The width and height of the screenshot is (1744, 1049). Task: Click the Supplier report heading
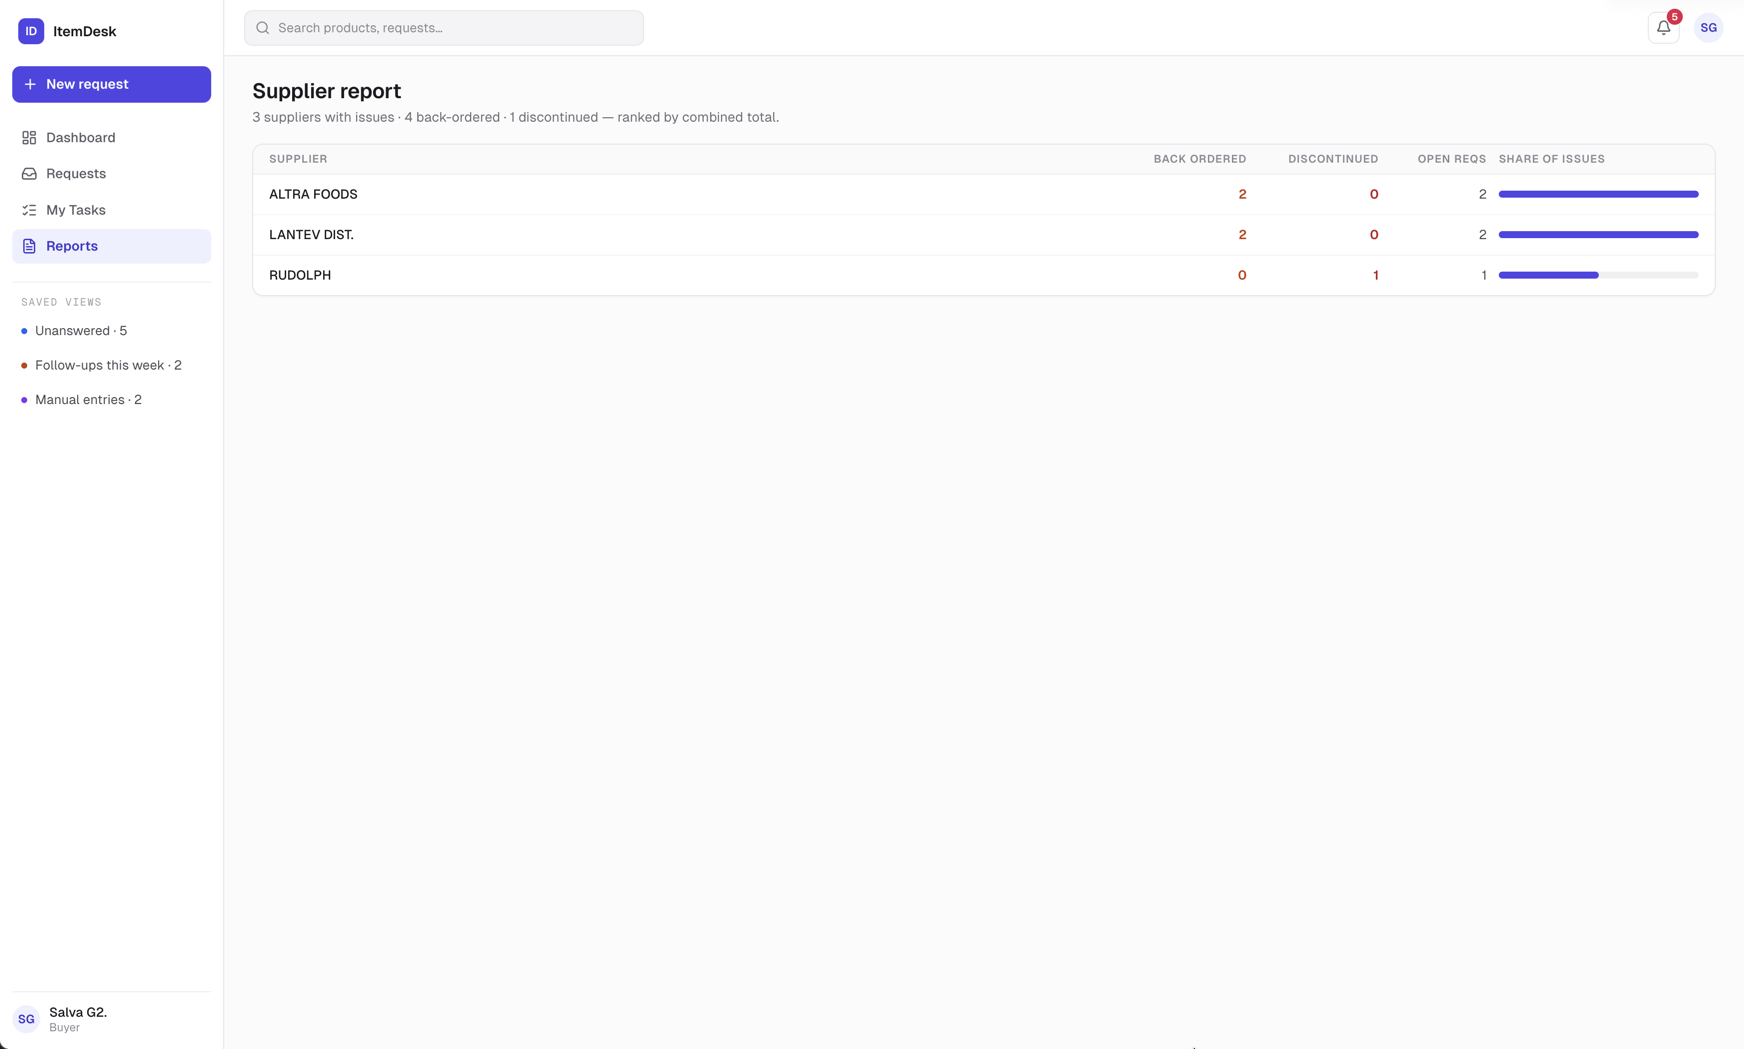tap(326, 91)
